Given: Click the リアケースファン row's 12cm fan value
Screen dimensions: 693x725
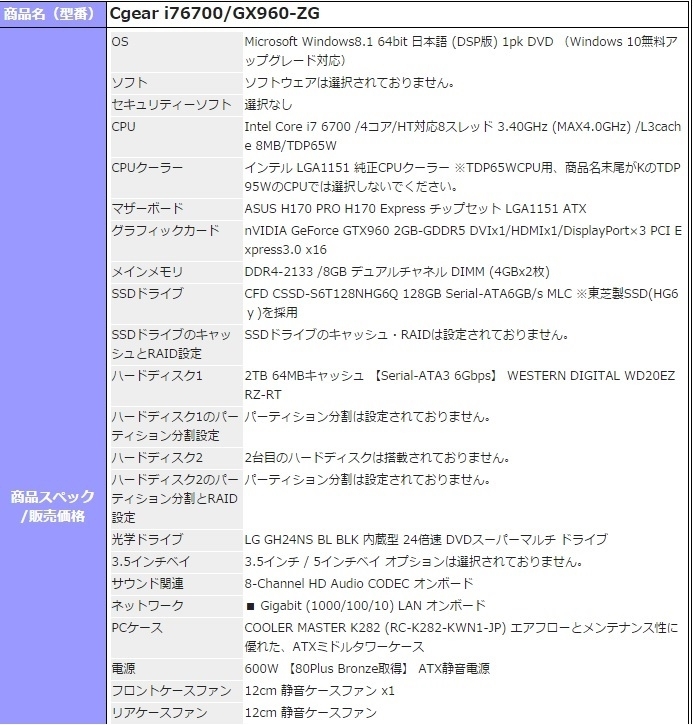Looking at the screenshot, I should (x=311, y=713).
